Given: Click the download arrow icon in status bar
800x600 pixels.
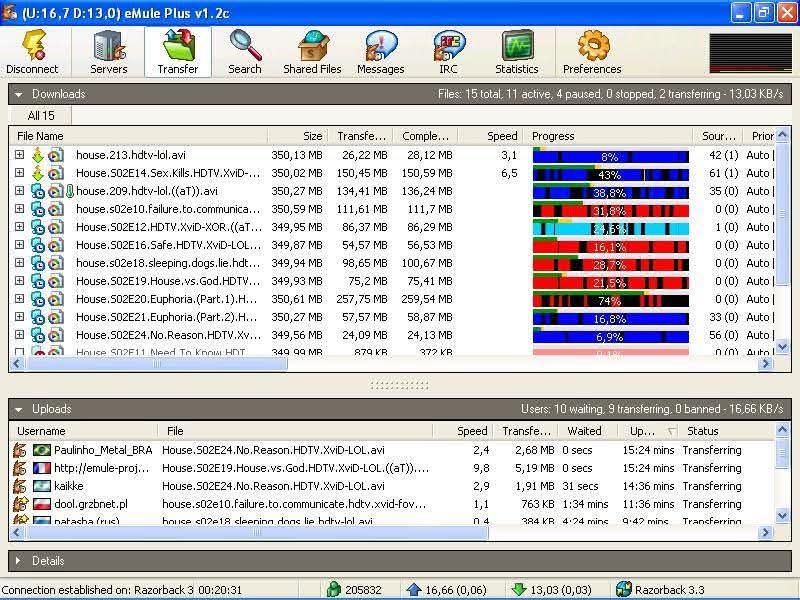Looking at the screenshot, I should coord(519,590).
